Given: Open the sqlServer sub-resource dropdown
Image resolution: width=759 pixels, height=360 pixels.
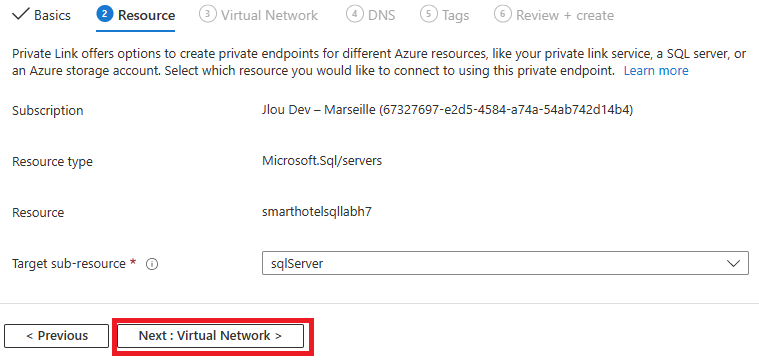Looking at the screenshot, I should (x=505, y=263).
